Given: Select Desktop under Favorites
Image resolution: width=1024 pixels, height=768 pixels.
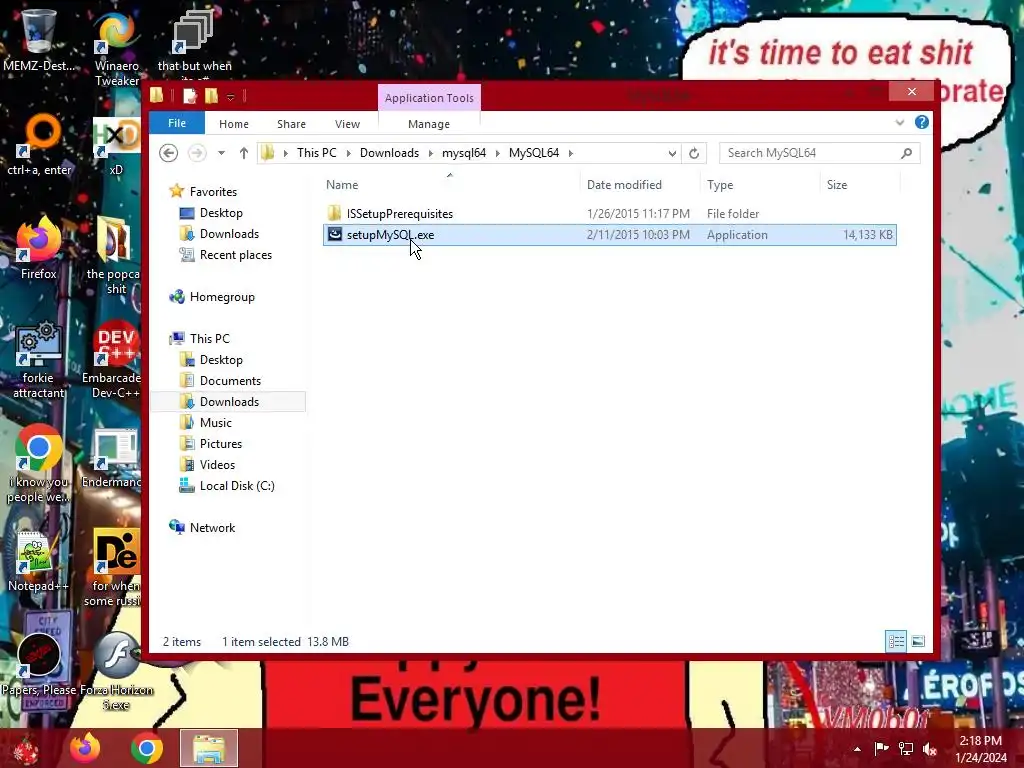Looking at the screenshot, I should (x=221, y=213).
